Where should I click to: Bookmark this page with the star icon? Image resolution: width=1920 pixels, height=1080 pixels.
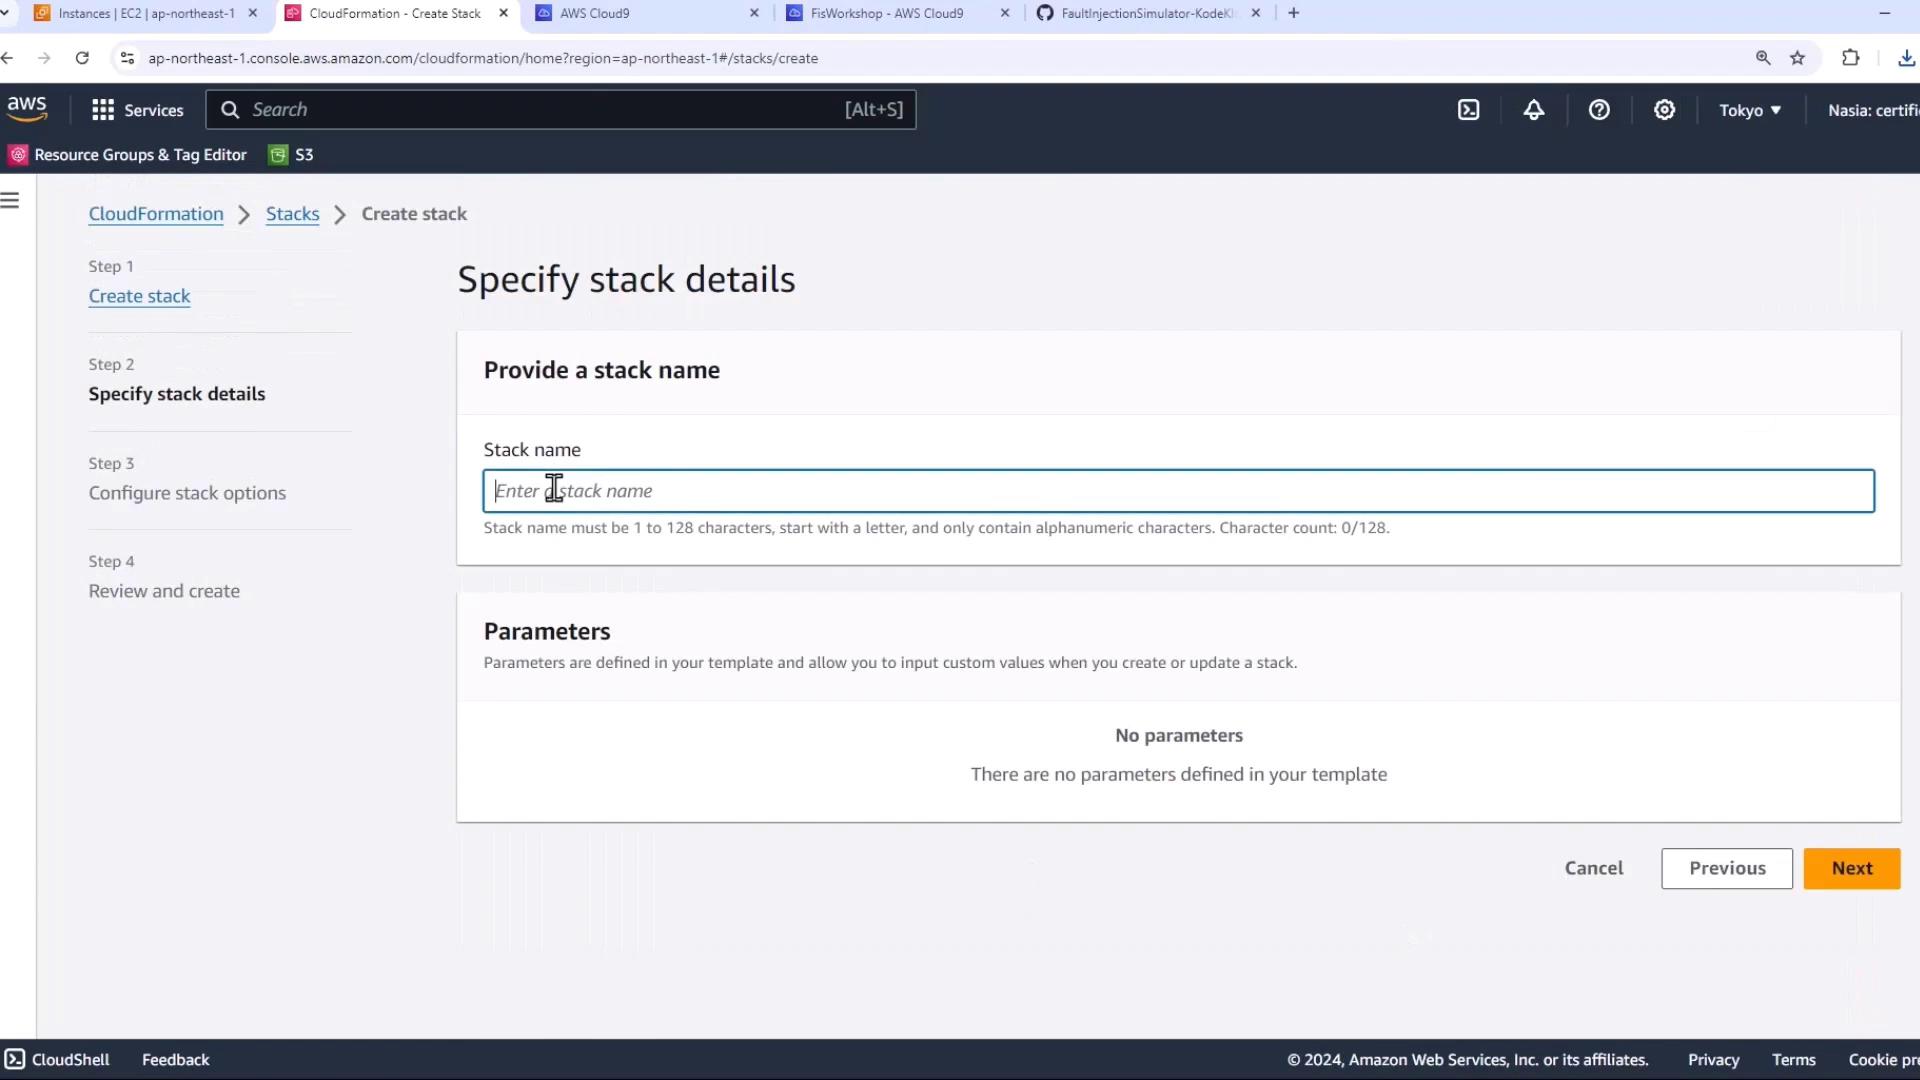coord(1797,58)
